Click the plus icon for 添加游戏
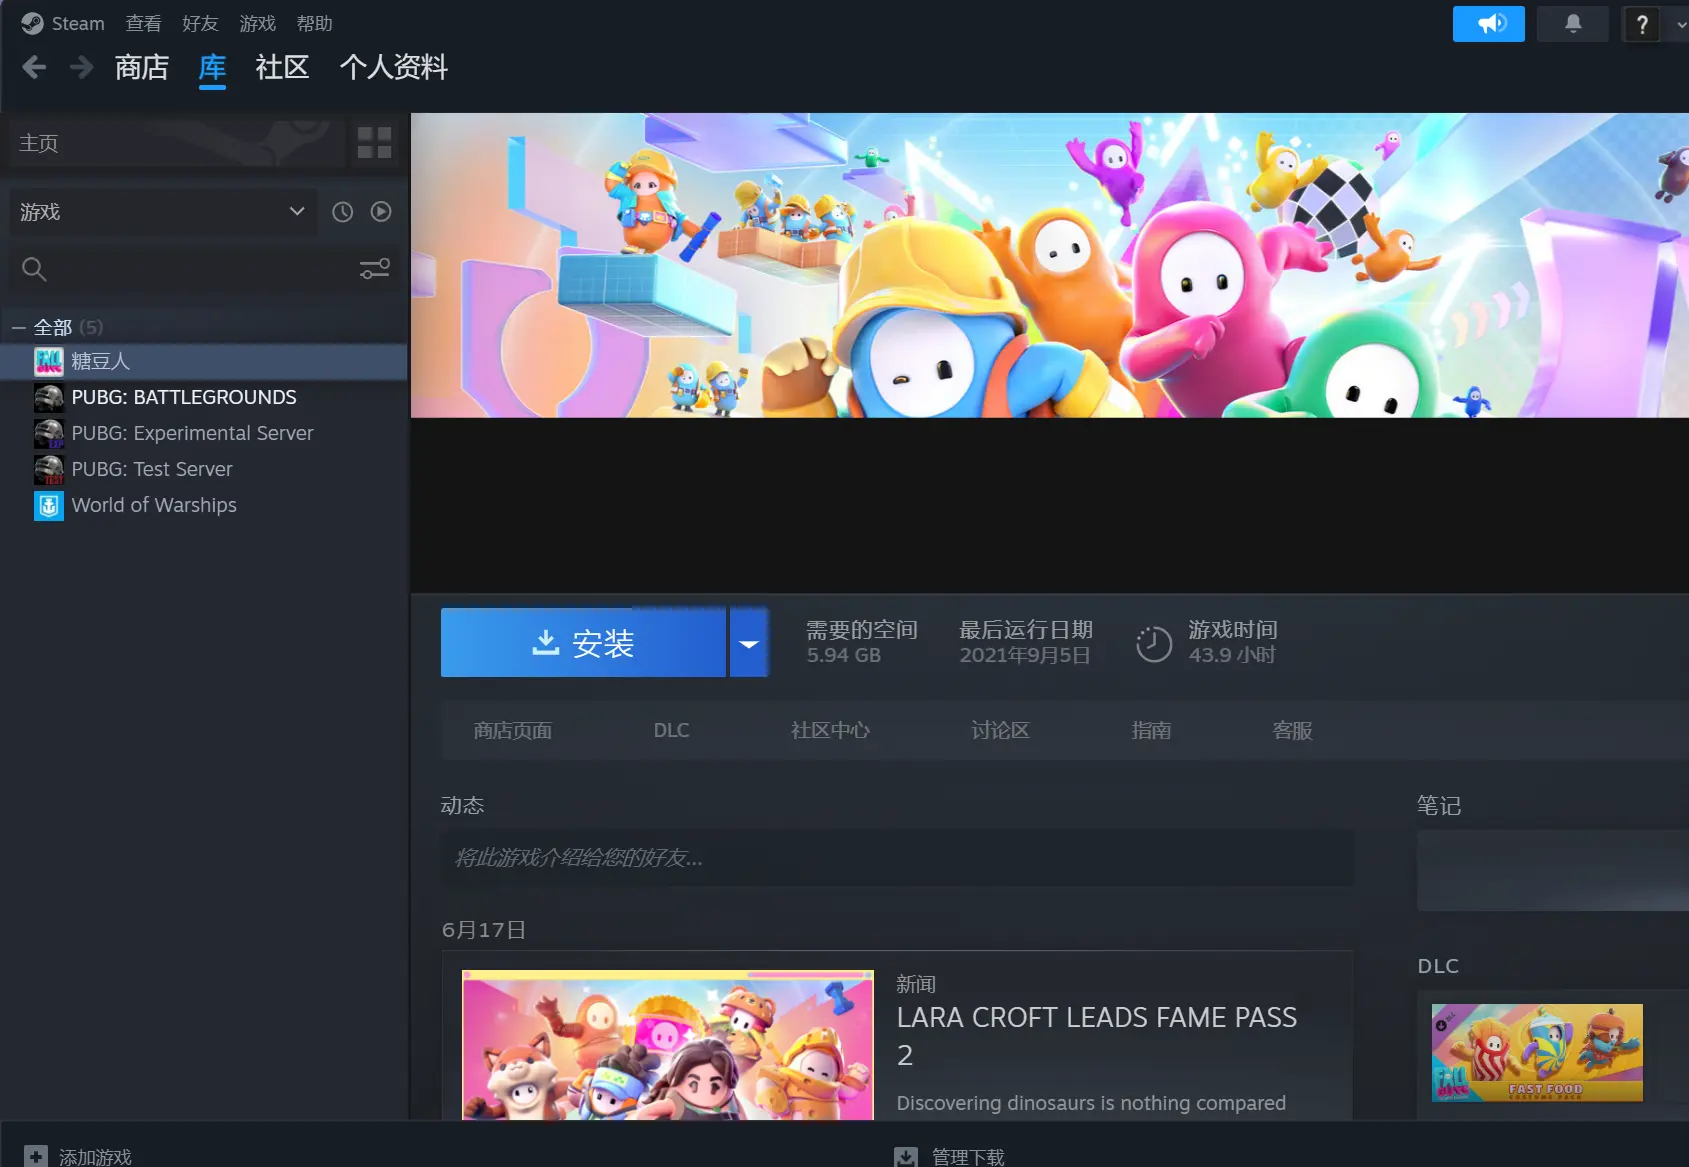 tap(35, 1156)
